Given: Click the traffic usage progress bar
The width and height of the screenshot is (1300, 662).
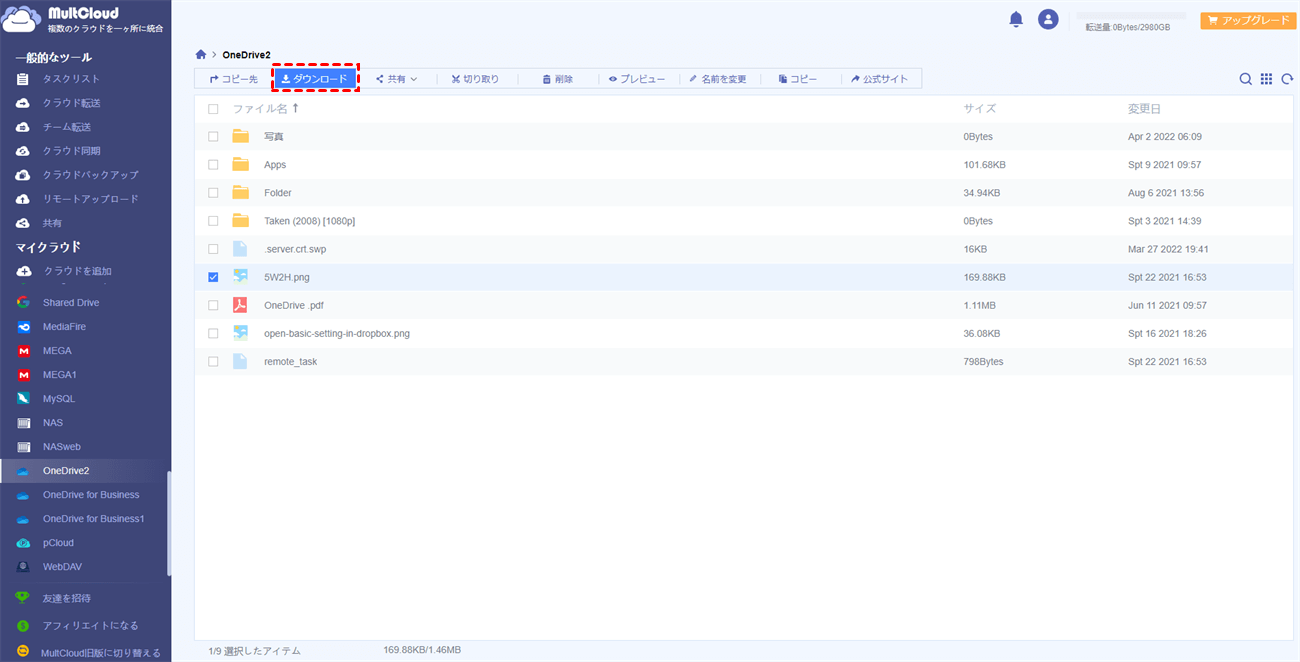Looking at the screenshot, I should click(1131, 16).
